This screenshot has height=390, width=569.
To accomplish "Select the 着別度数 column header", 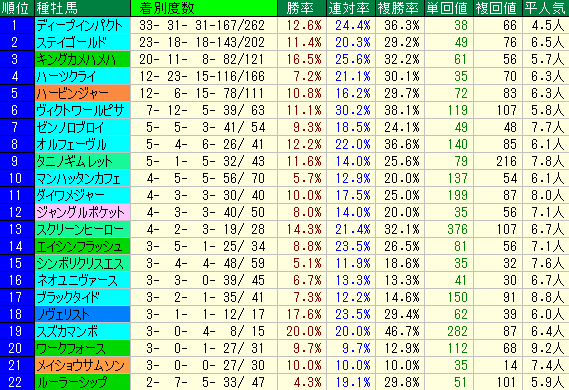I will 204,8.
